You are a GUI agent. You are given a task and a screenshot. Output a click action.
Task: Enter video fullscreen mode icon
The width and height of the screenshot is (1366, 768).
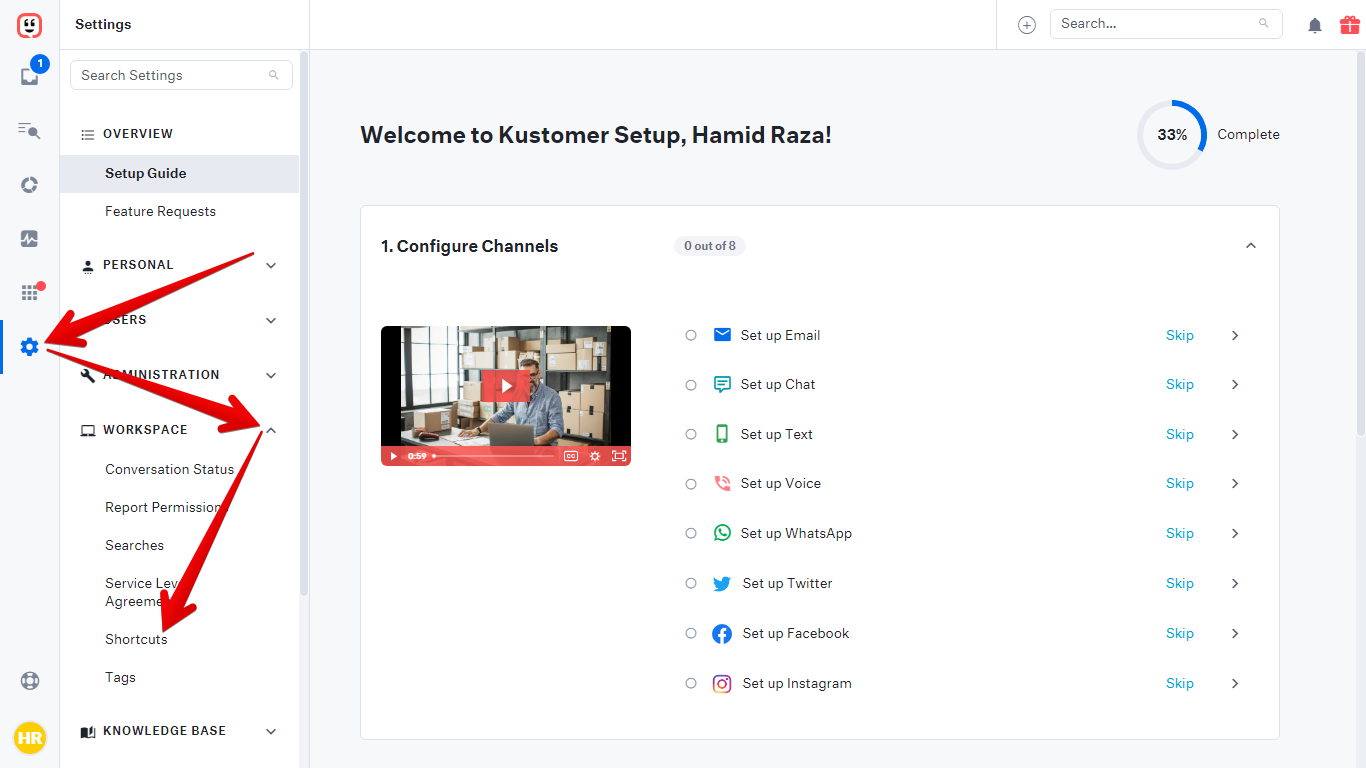click(x=619, y=456)
